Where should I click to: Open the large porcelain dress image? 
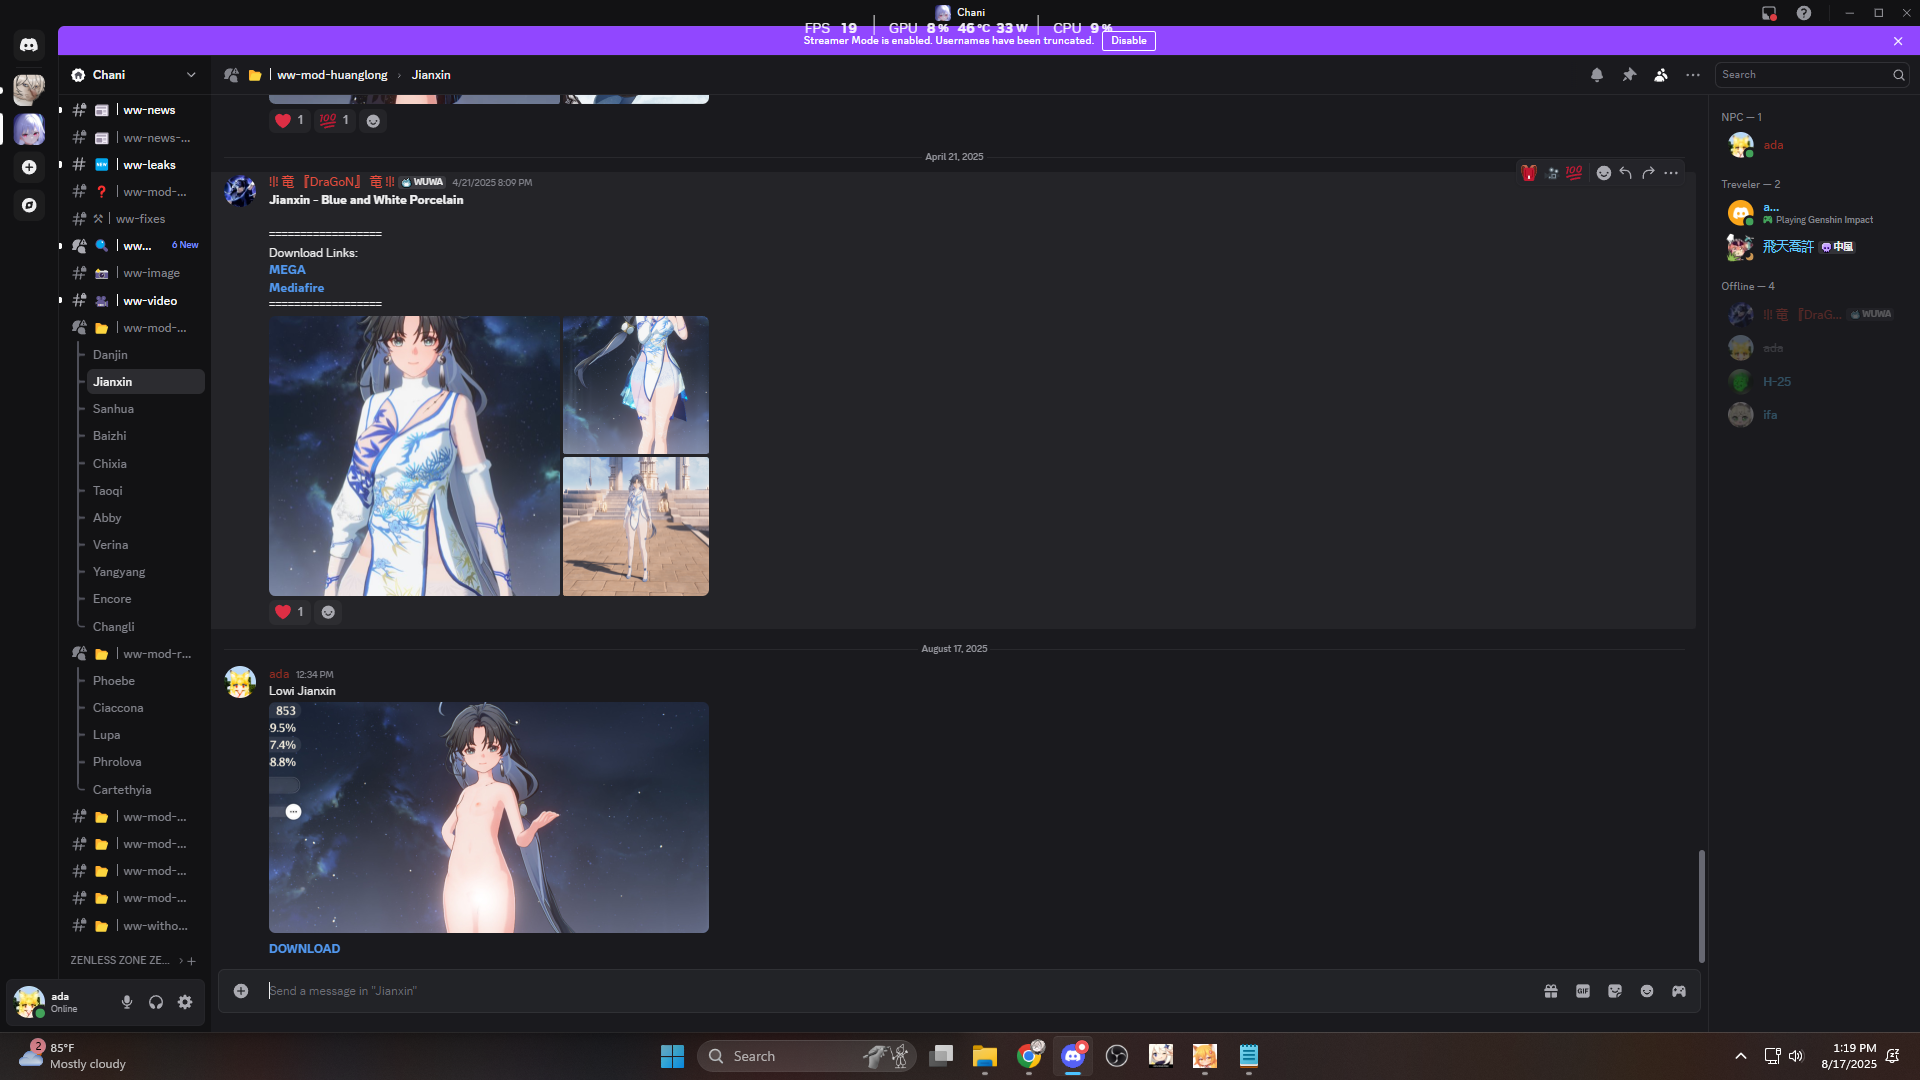(x=414, y=456)
